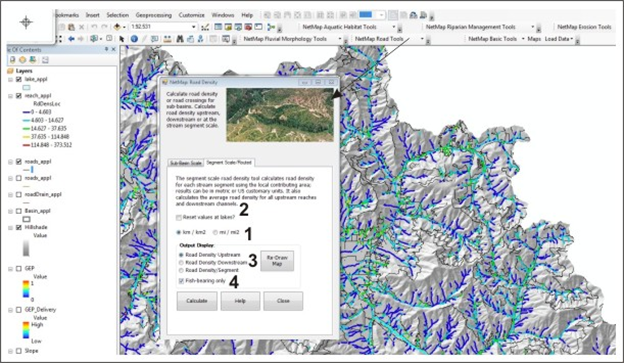The image size is (624, 363).
Task: Check the GEP layer
Action: (x=19, y=268)
